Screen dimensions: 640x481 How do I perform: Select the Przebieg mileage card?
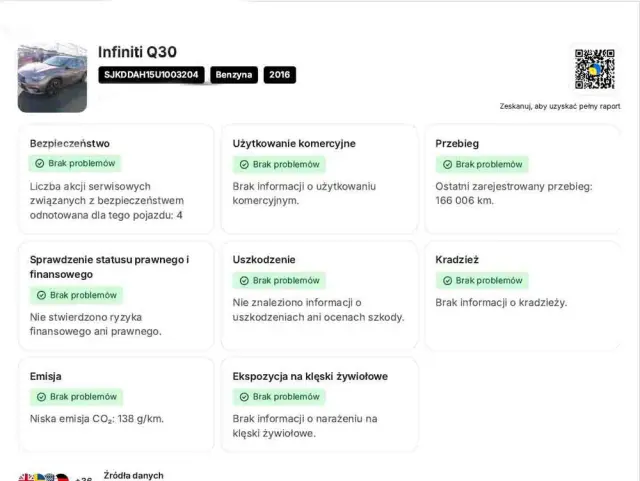520,180
